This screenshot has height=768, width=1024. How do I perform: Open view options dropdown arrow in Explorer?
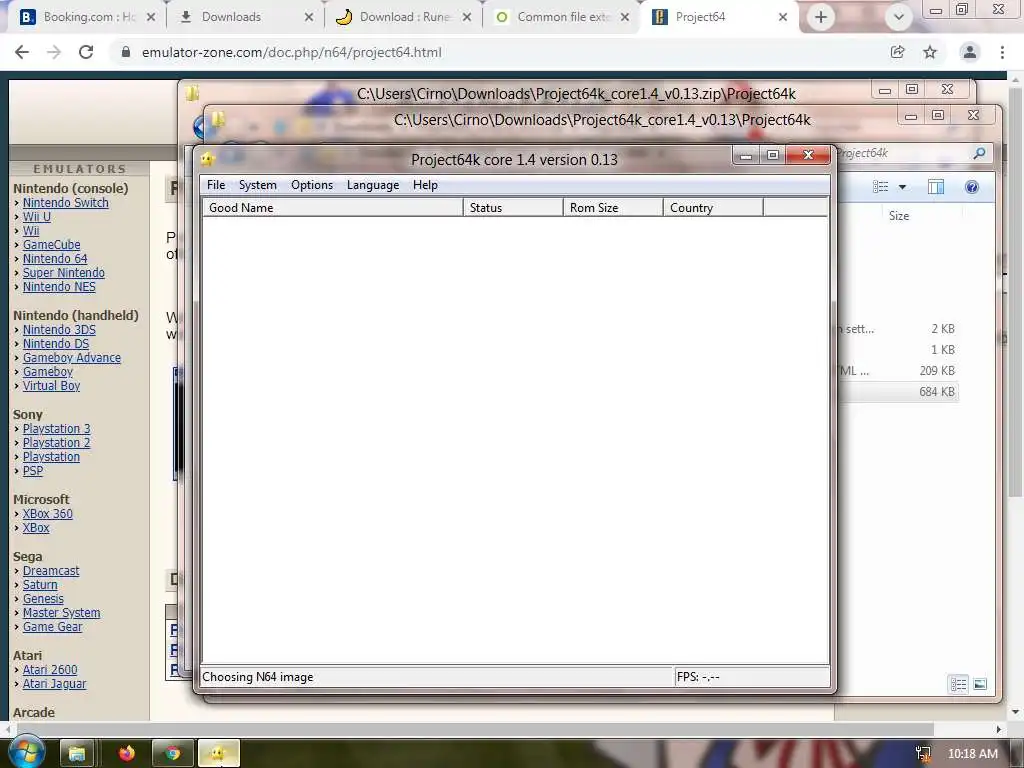pos(903,187)
